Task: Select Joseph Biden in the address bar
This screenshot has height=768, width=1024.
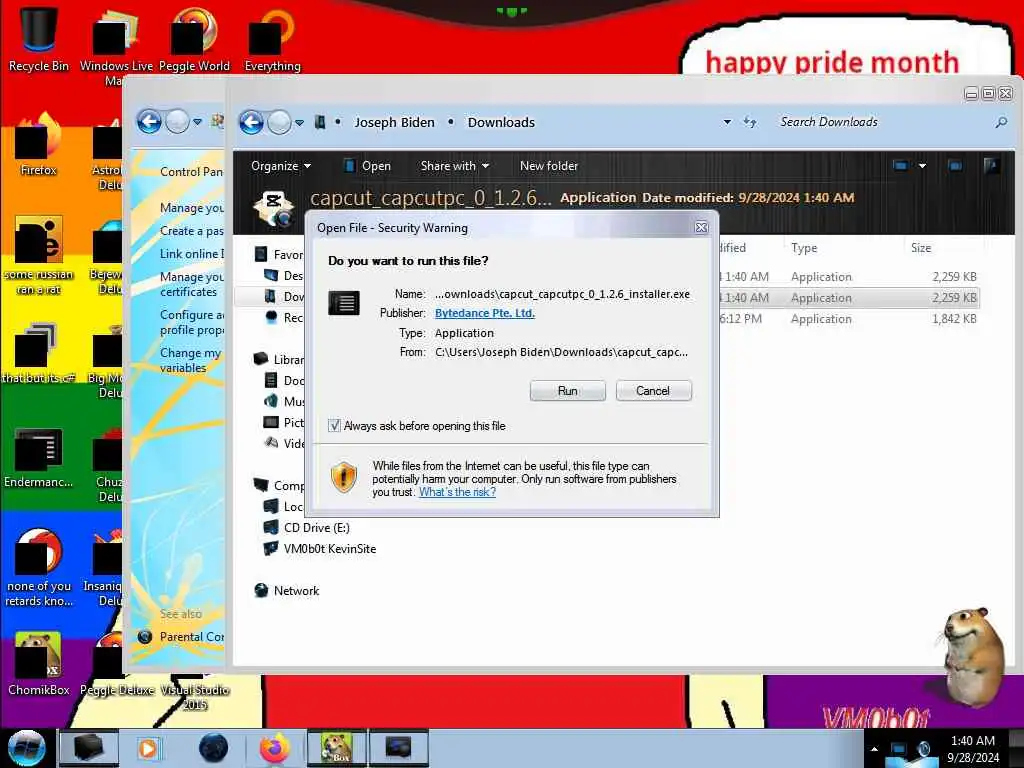Action: tap(394, 122)
